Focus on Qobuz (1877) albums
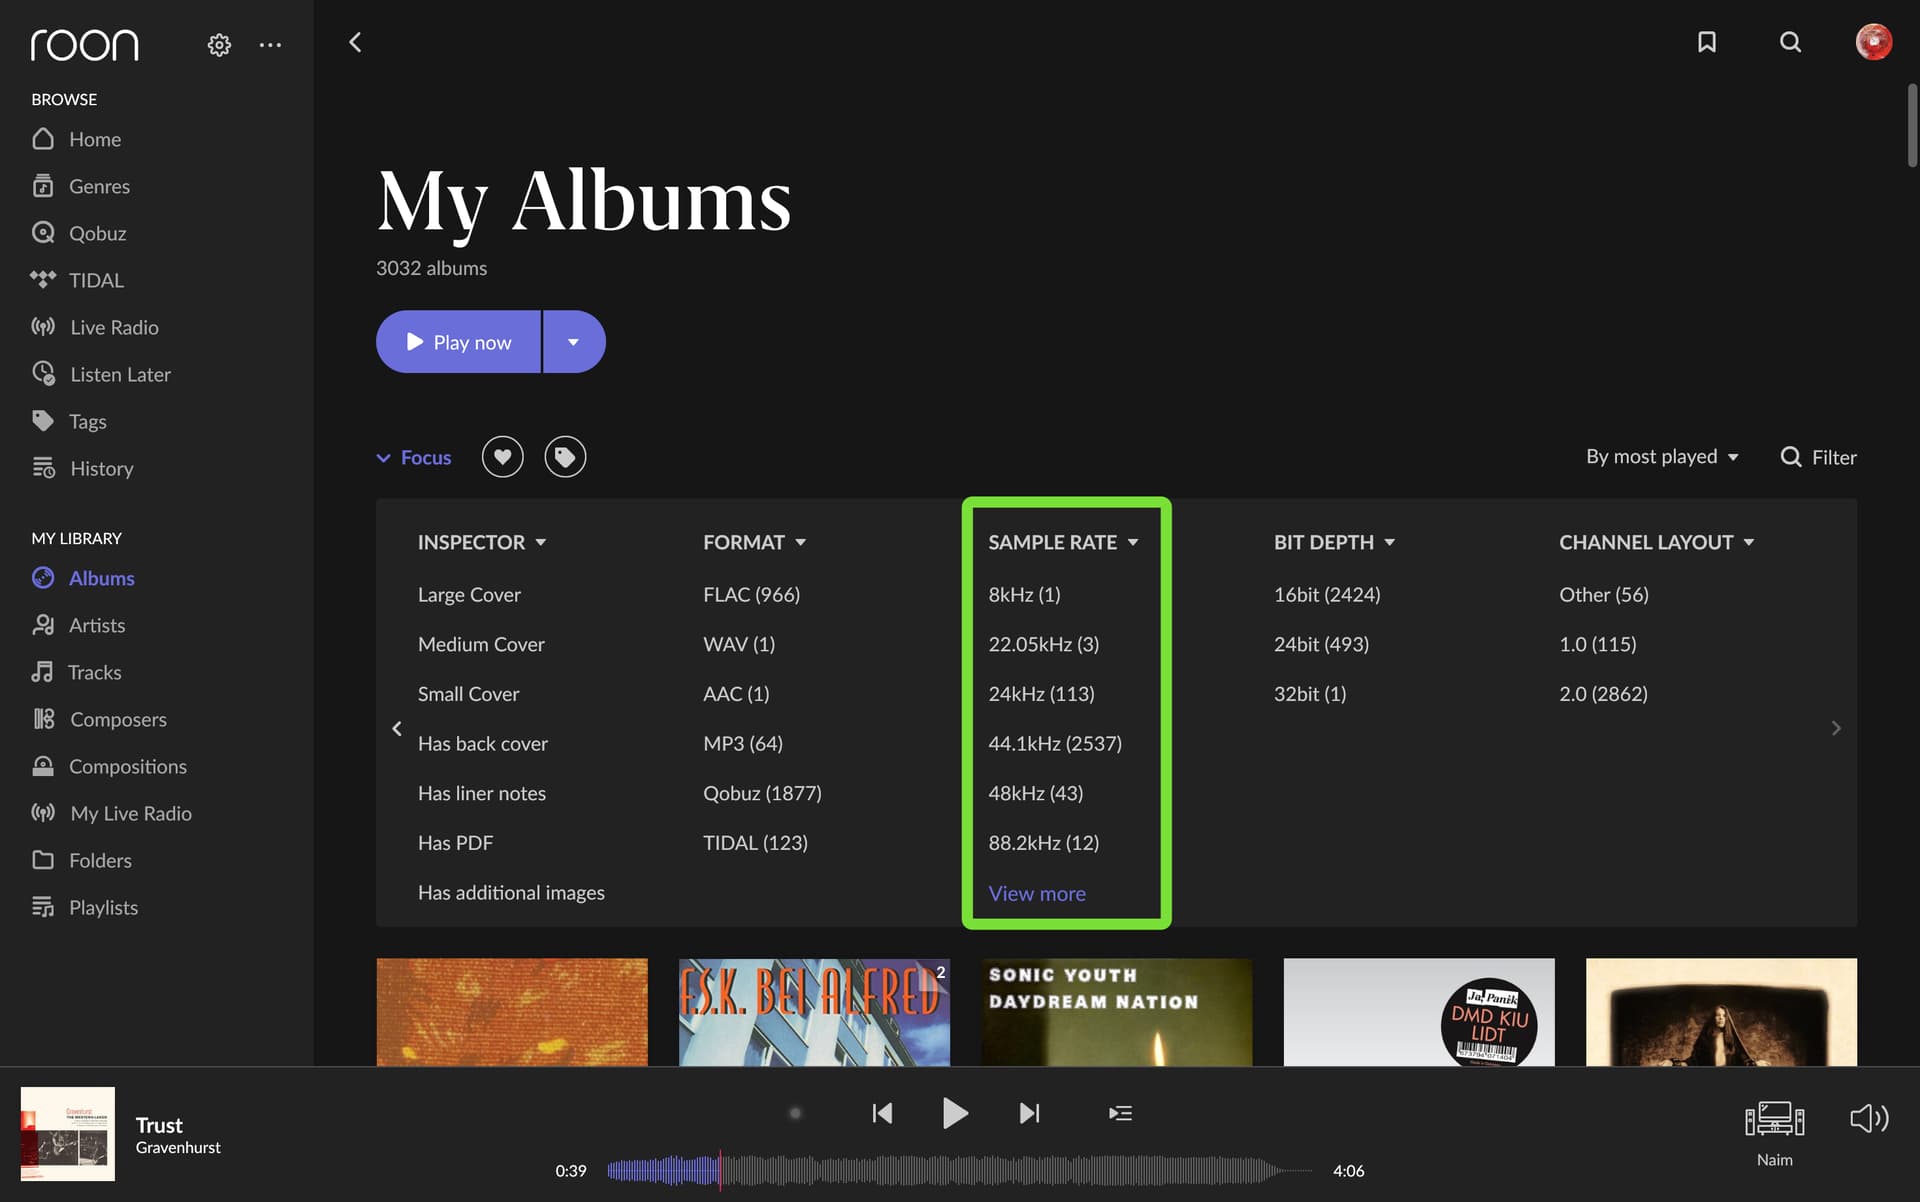1920x1202 pixels. (762, 793)
